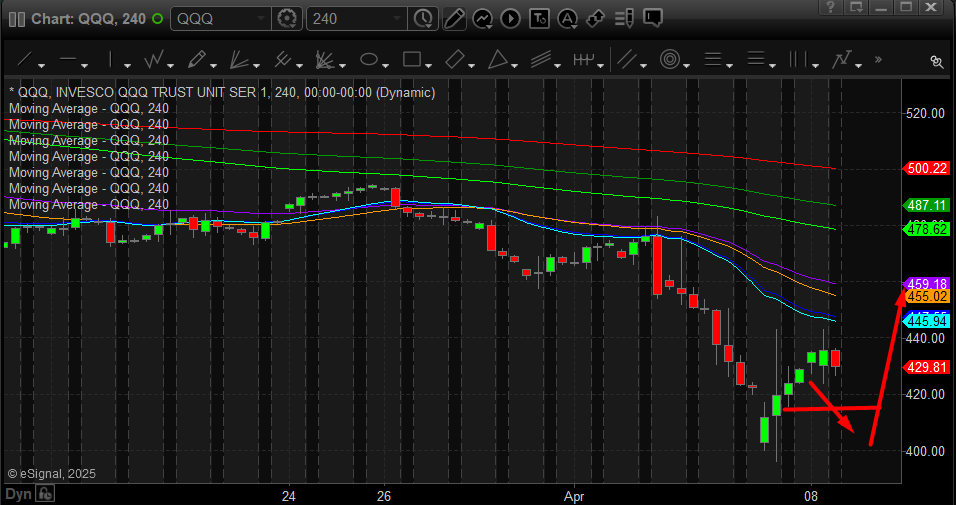Select the trend line drawing tool
This screenshot has width=956, height=505.
tap(24, 60)
